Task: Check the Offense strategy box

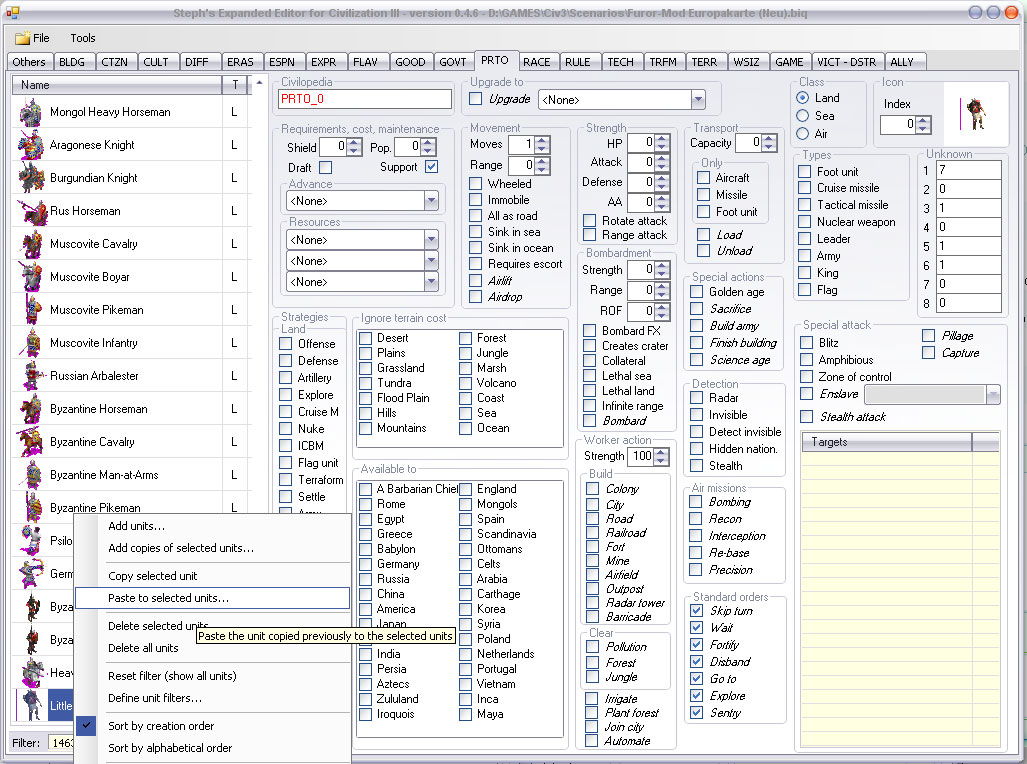Action: point(286,343)
